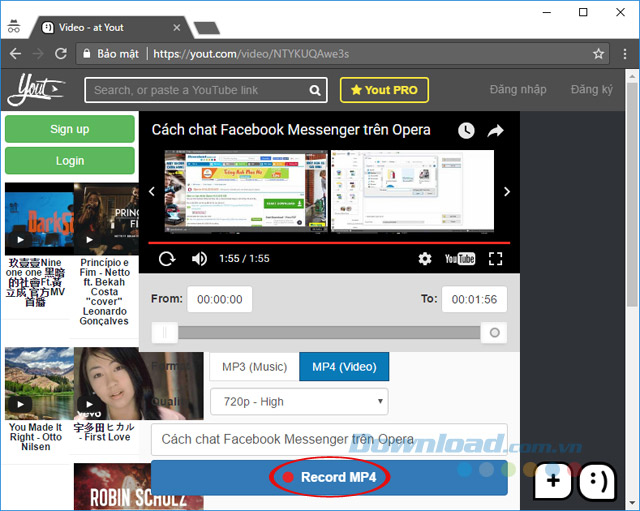Click the Record MP4 button
The width and height of the screenshot is (640, 511).
click(329, 477)
